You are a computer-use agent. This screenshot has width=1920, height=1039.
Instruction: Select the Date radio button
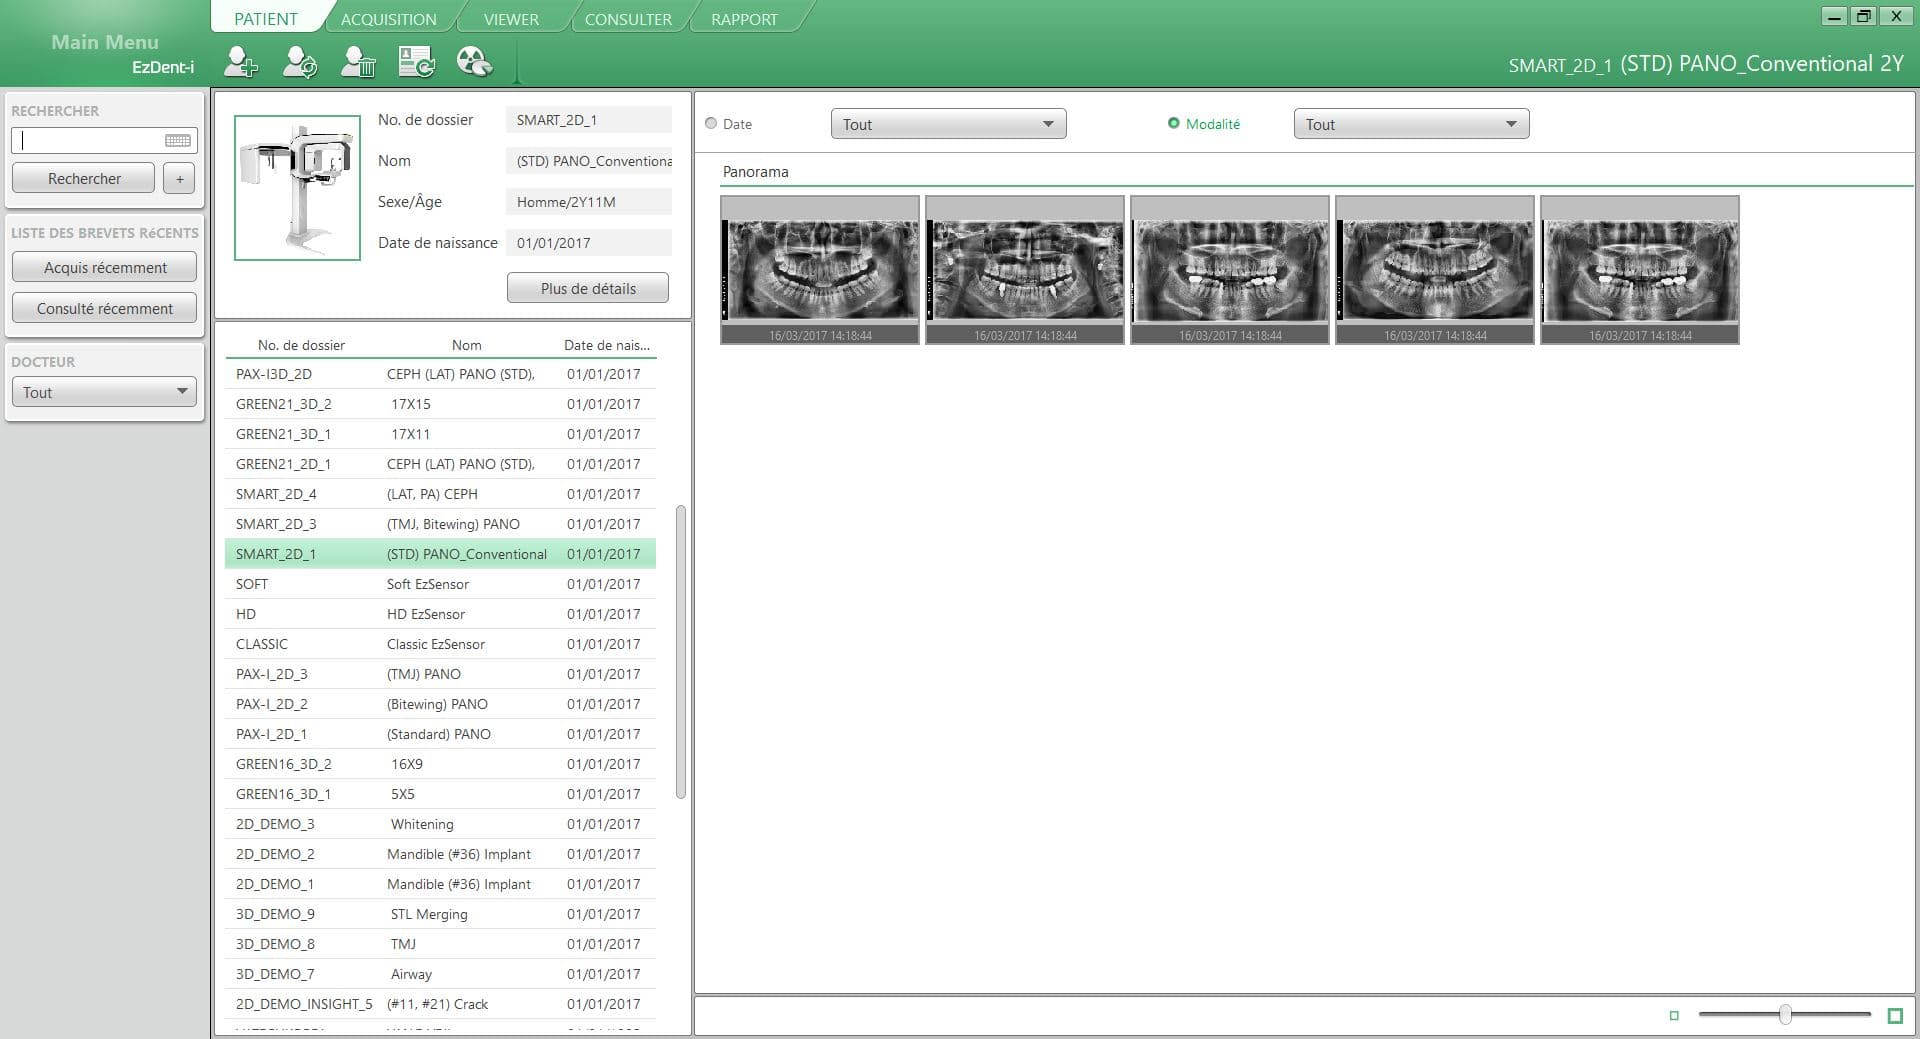pyautogui.click(x=711, y=124)
